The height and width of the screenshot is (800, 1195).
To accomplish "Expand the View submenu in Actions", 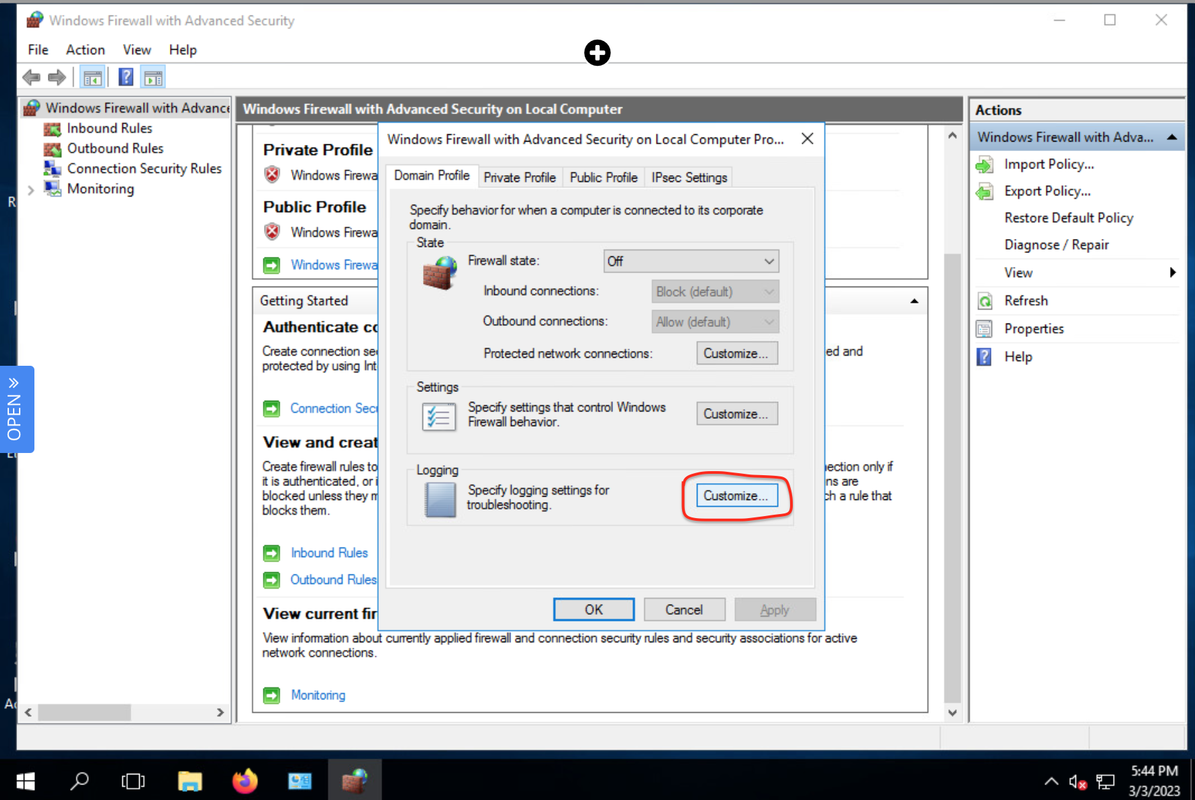I will point(1172,273).
